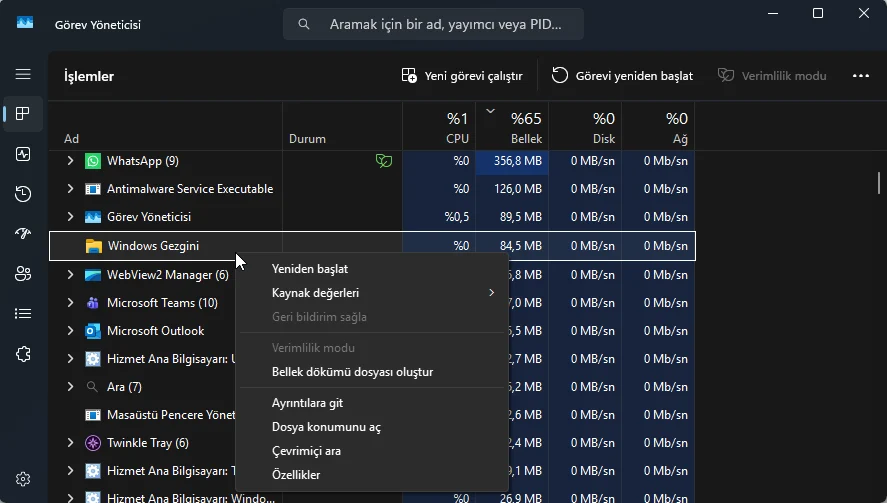This screenshot has width=887, height=503.
Task: Click Yeni görevi çalıştır button
Action: coord(462,76)
